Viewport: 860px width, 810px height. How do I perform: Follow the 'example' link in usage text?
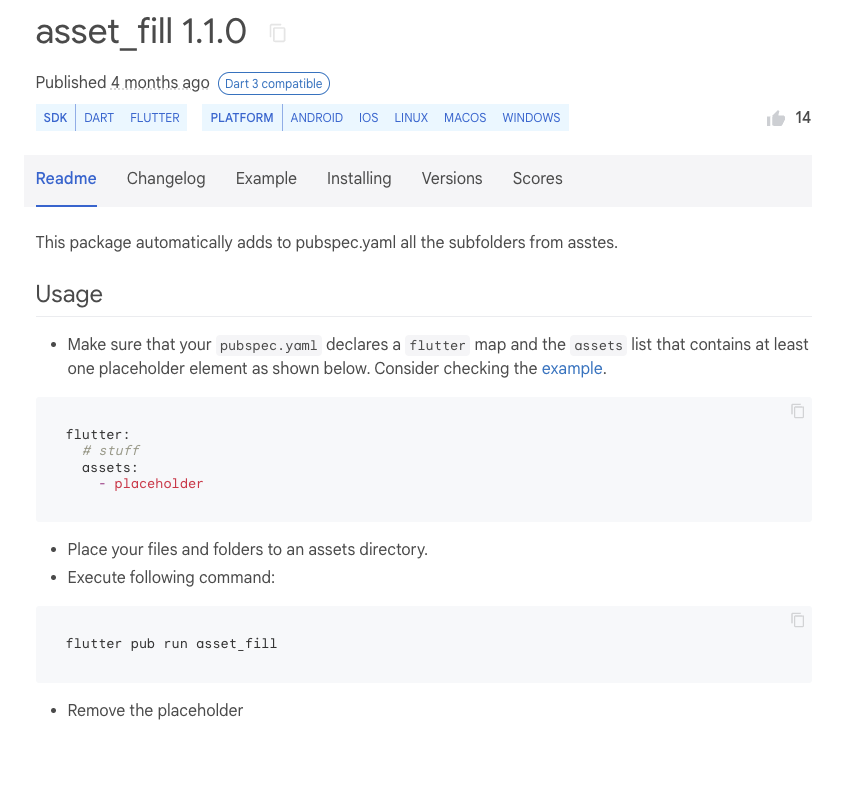(572, 369)
